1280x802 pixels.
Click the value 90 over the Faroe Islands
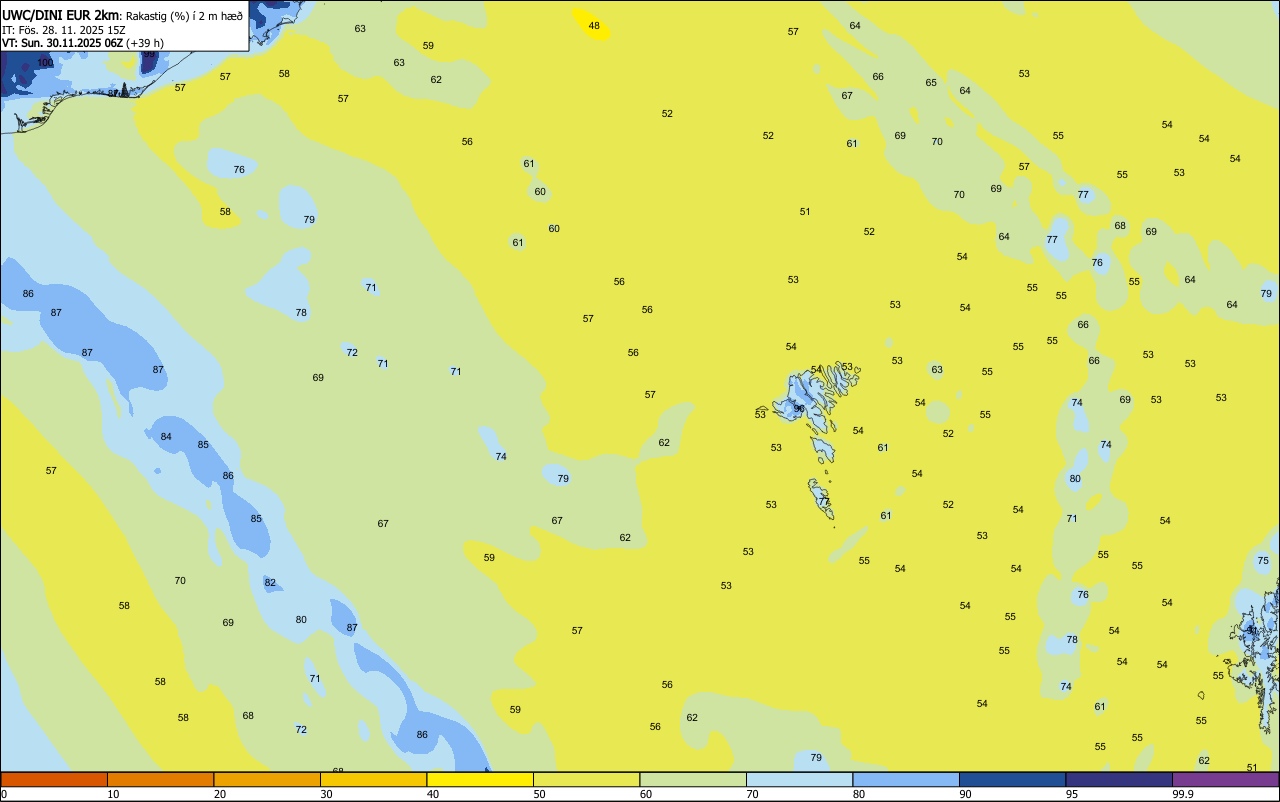(x=799, y=408)
